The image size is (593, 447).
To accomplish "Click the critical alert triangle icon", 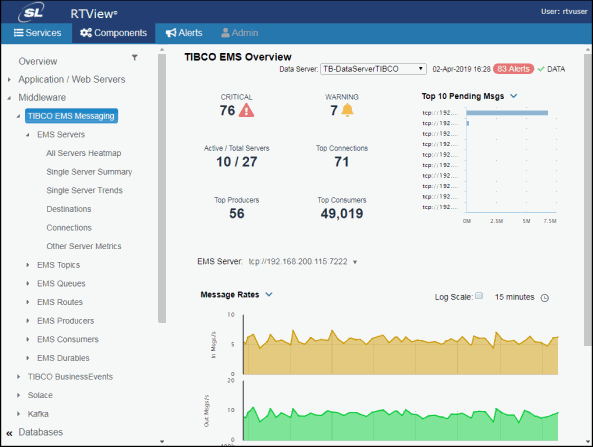I will coord(246,110).
